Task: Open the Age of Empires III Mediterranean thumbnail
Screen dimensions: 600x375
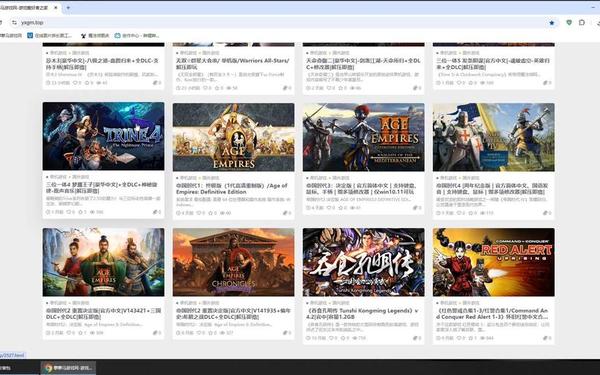Action: [364, 137]
